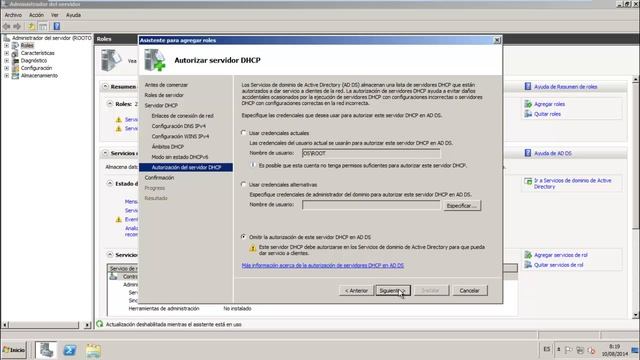Collapse the Estado subsection chevron
The width and height of the screenshot is (640, 360).
click(x=110, y=184)
